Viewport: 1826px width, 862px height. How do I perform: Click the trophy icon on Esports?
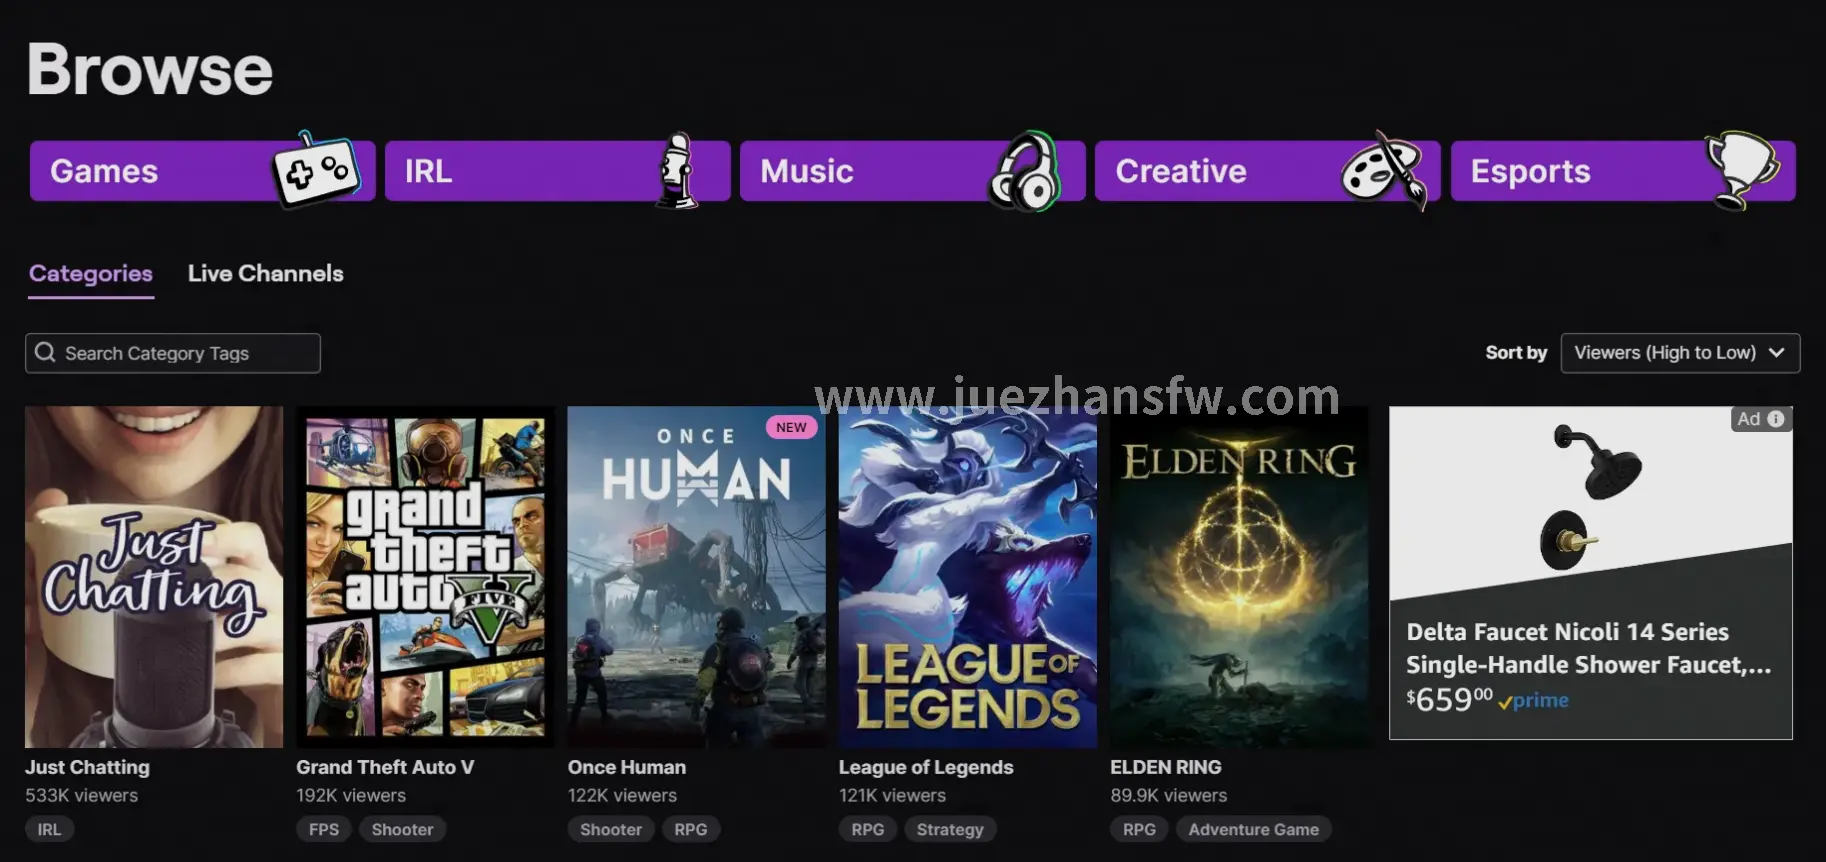1741,169
